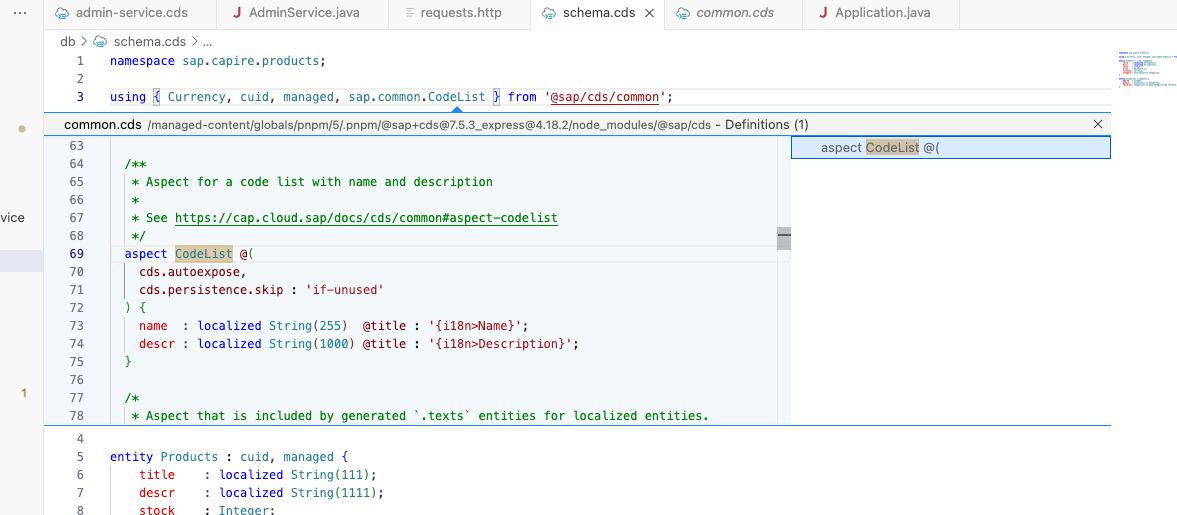The image size is (1177, 515).
Task: Expand the breadcrumb ellipsis symbol list
Action: (x=207, y=42)
